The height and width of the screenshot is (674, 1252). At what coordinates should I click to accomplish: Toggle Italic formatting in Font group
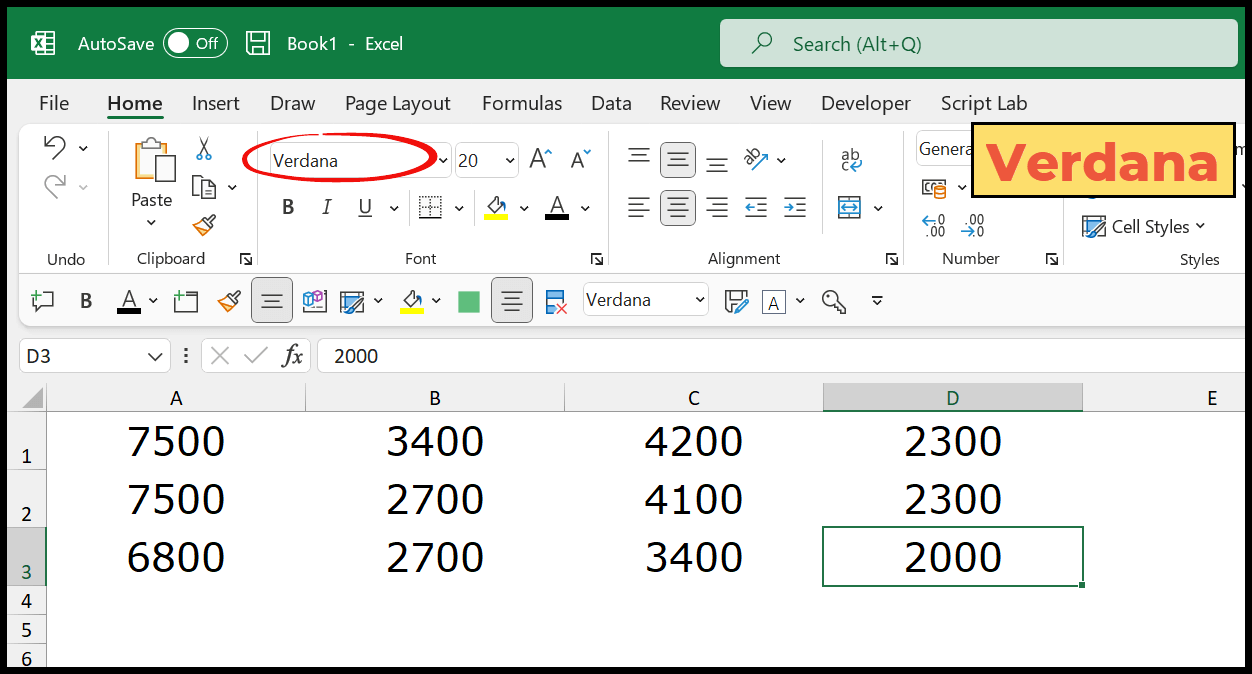click(326, 208)
